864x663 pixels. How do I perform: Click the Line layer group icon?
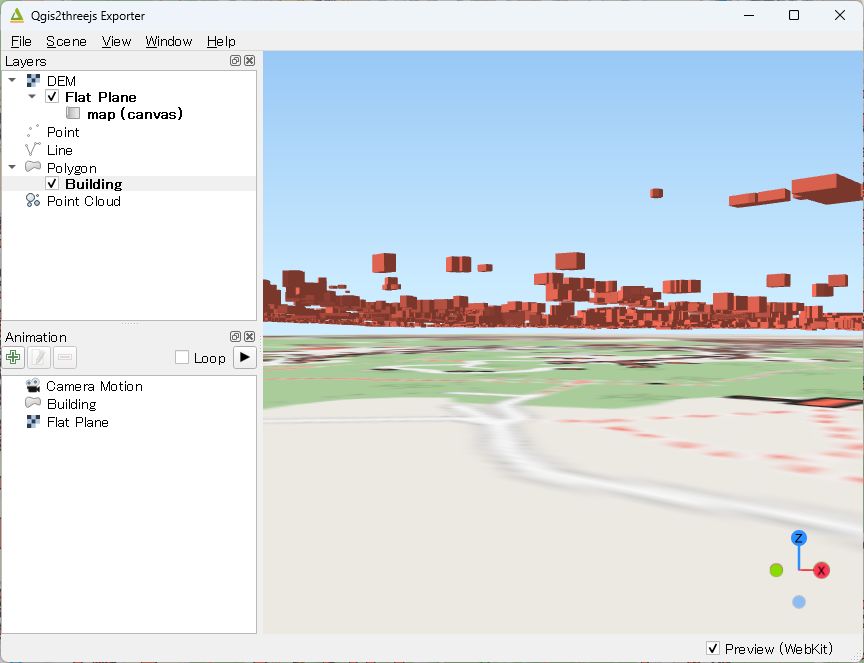coord(33,149)
